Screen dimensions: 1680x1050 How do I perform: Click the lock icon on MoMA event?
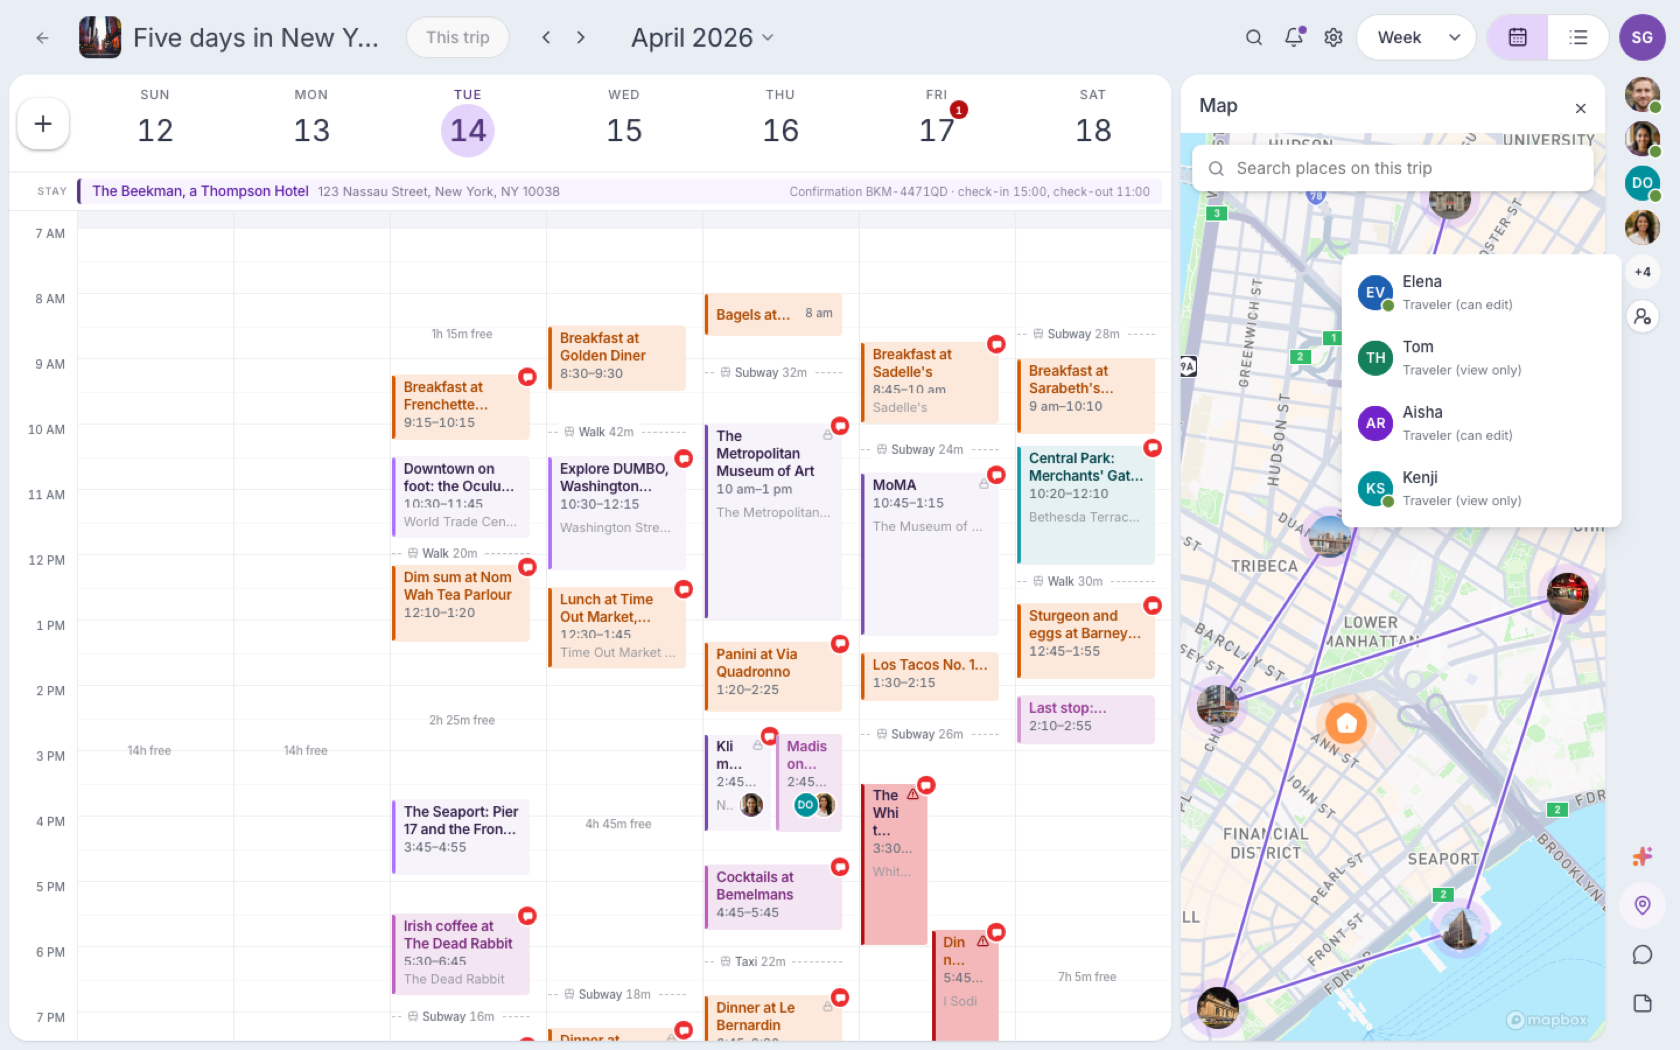pos(984,485)
